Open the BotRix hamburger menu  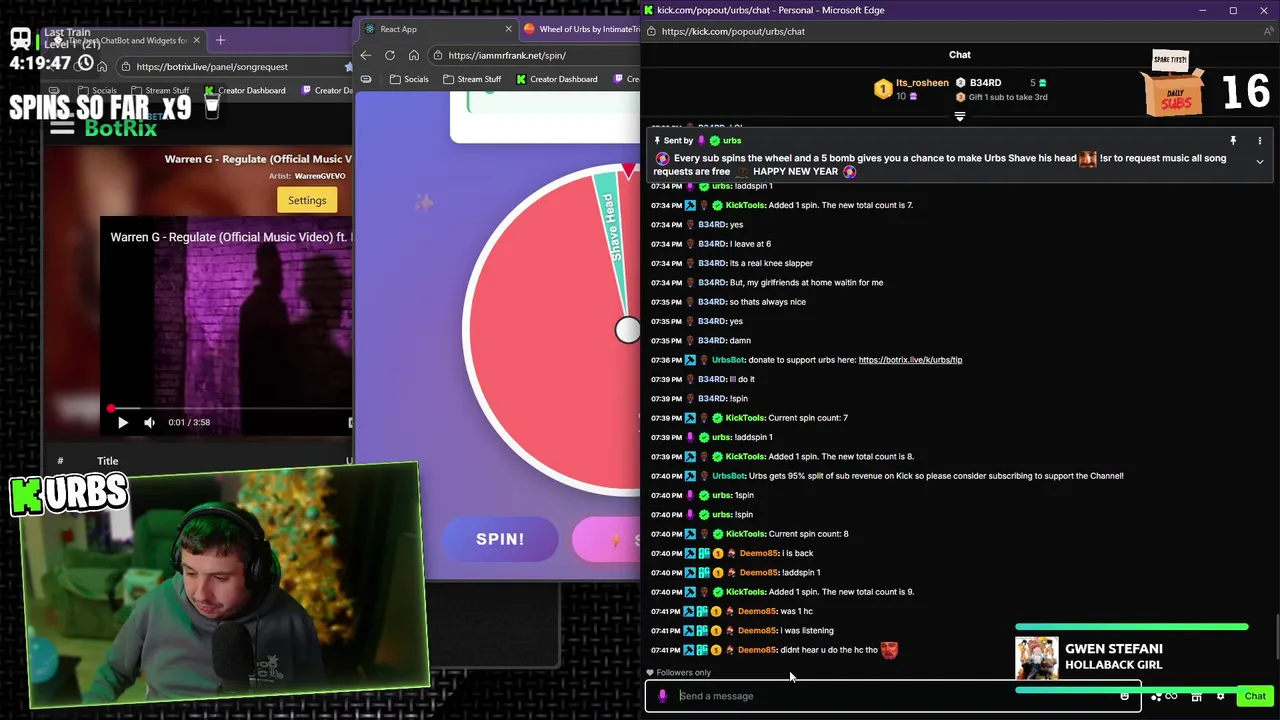point(62,127)
